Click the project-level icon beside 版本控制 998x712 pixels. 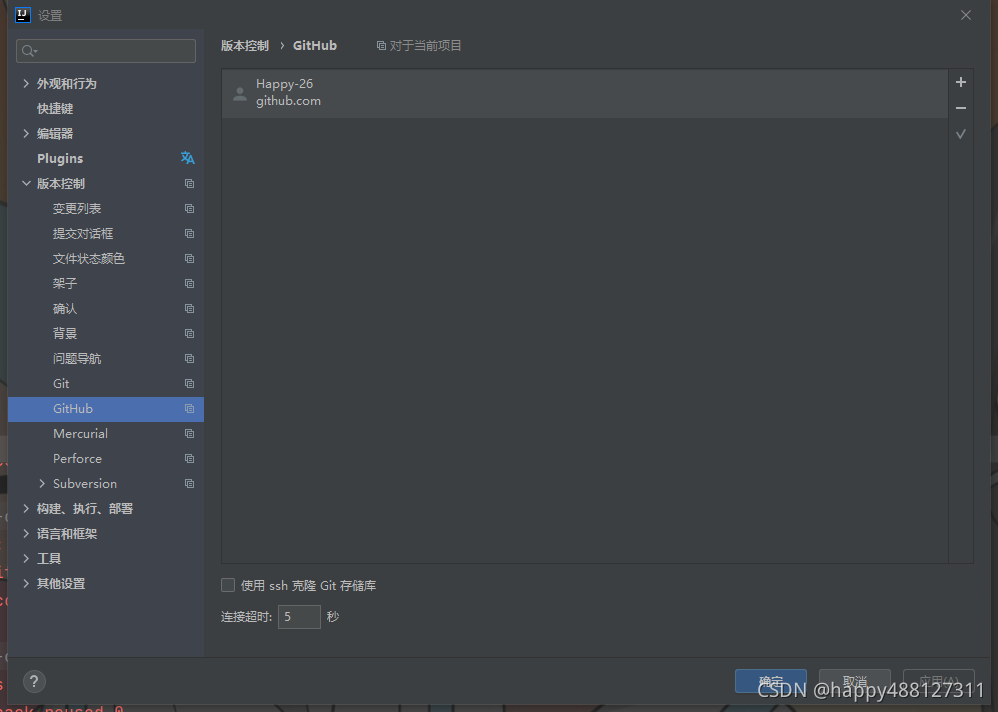pyautogui.click(x=189, y=183)
